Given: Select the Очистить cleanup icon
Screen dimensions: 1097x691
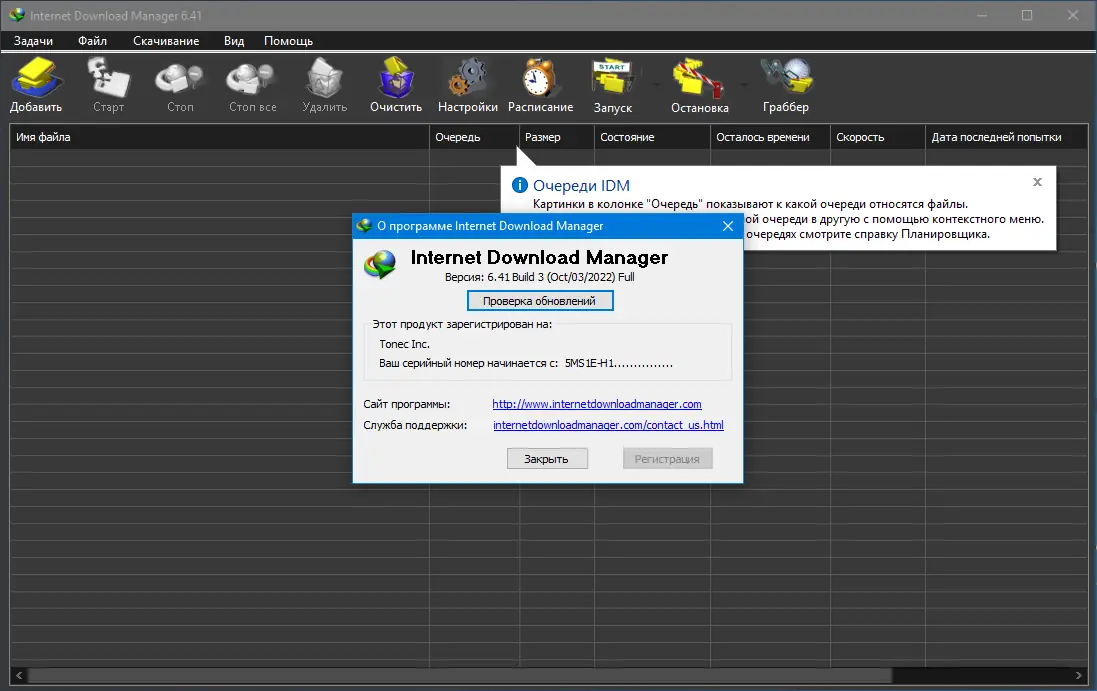Looking at the screenshot, I should pos(395,80).
